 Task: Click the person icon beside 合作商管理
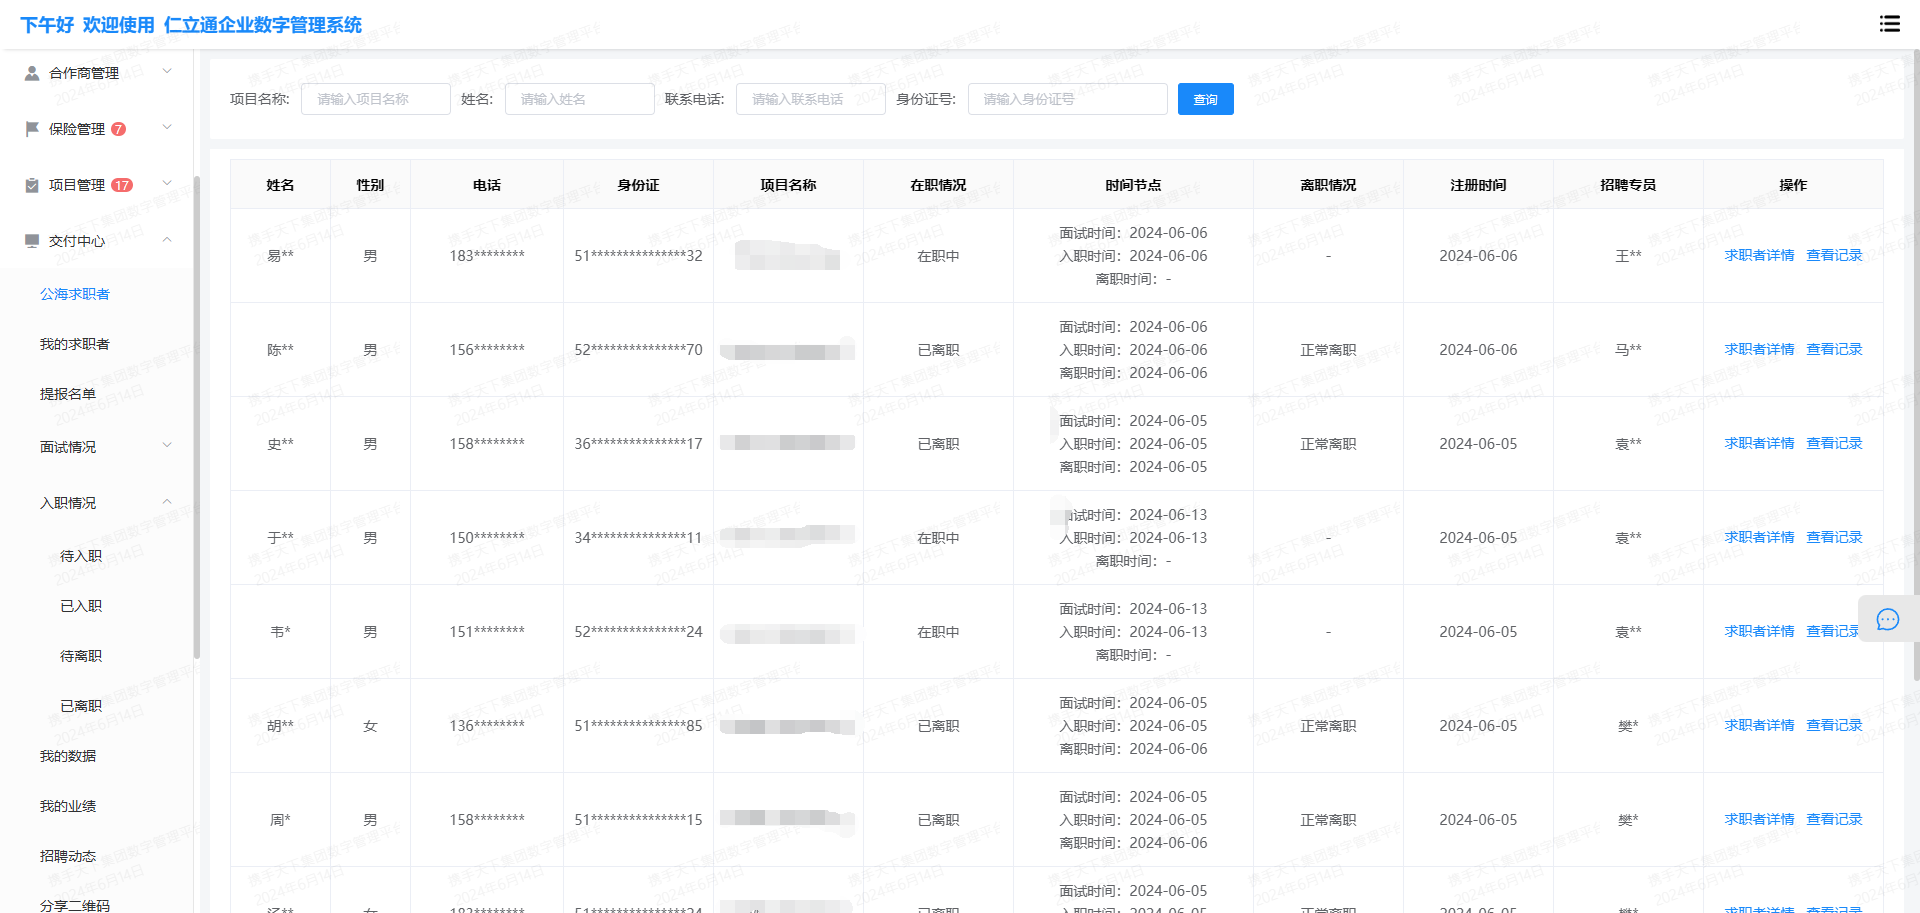(32, 73)
